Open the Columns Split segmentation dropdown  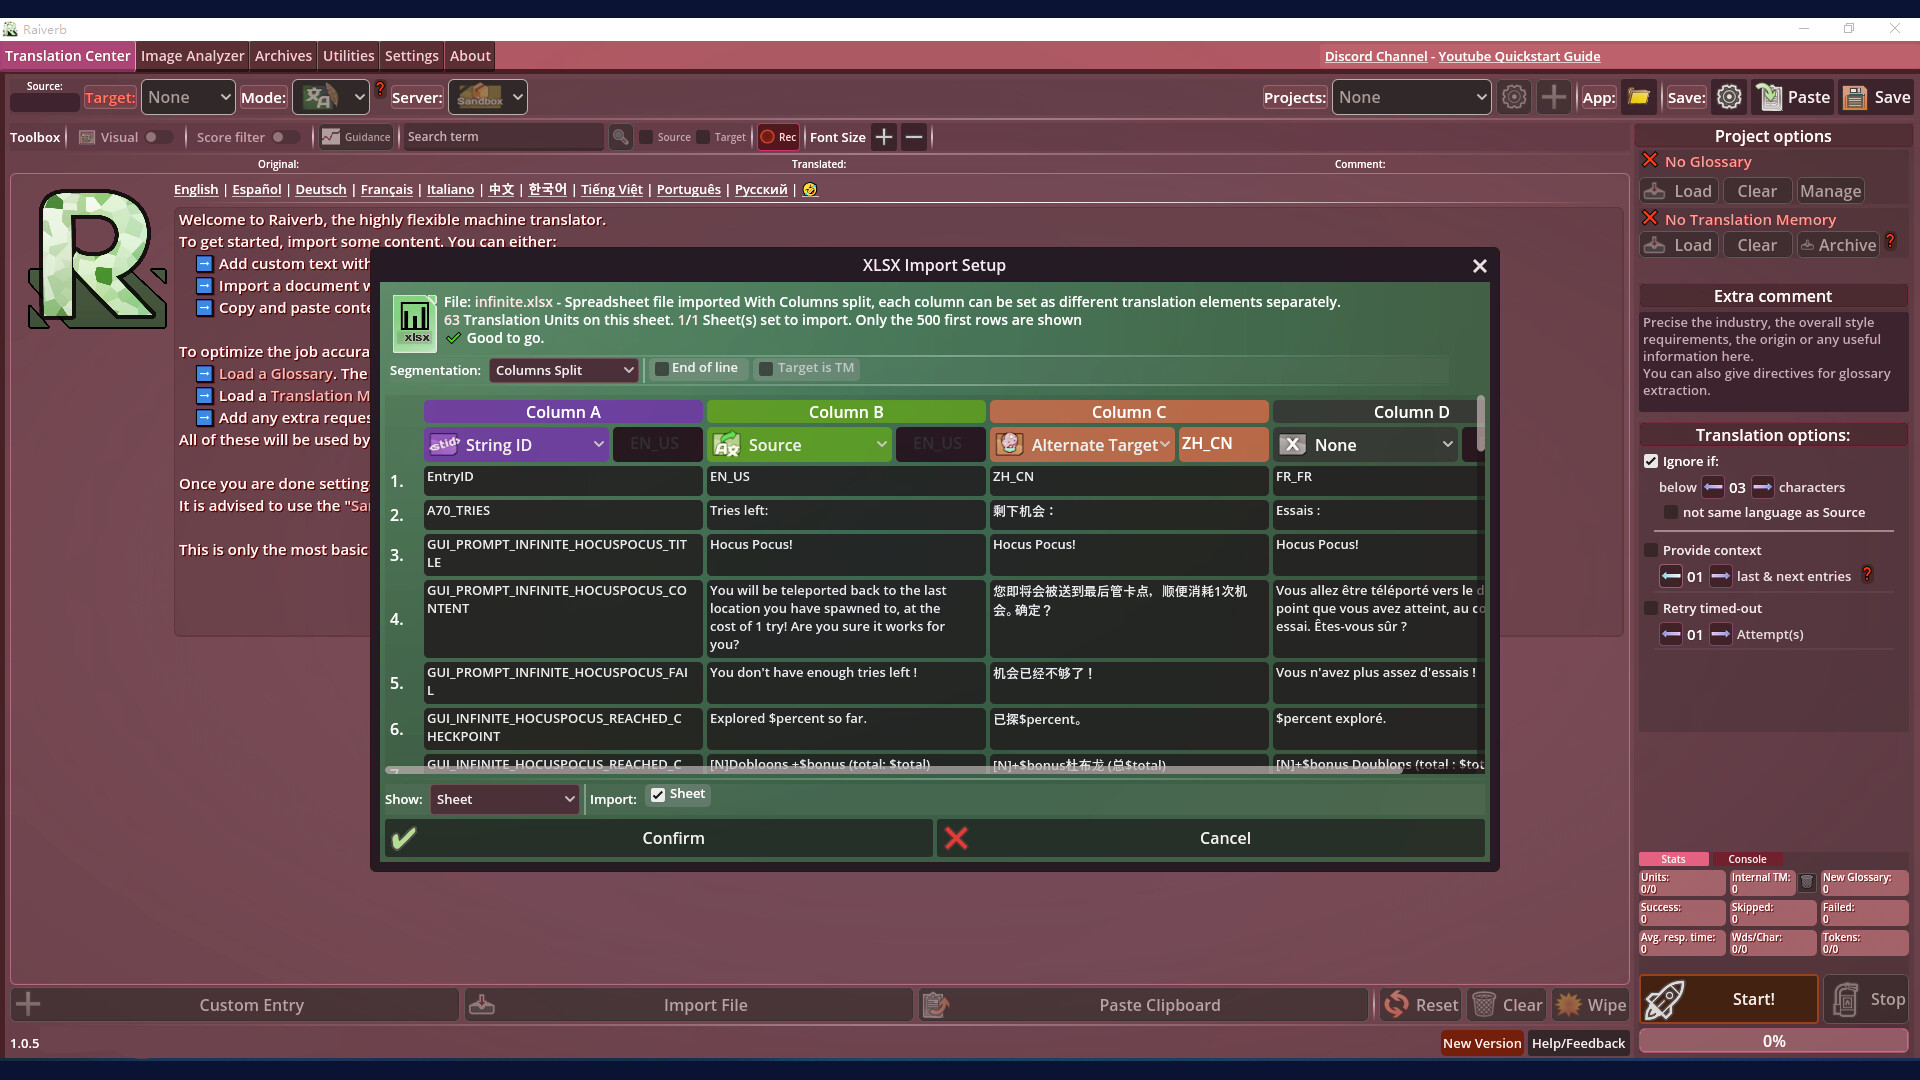pyautogui.click(x=563, y=370)
